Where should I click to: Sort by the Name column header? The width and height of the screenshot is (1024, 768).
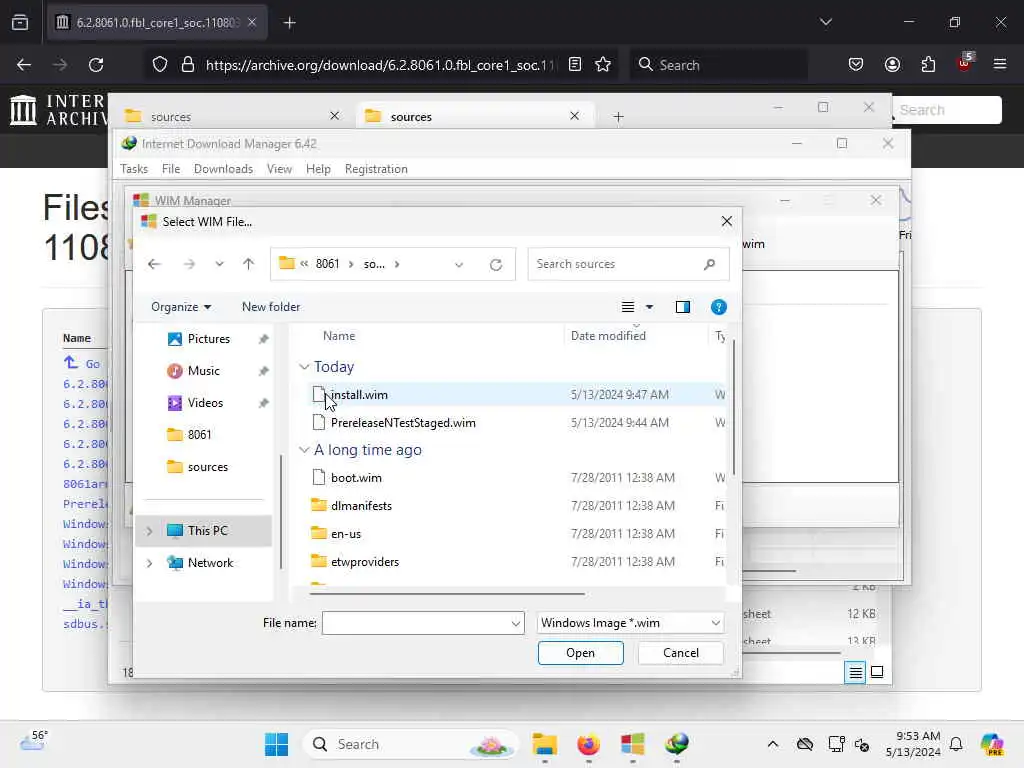pyautogui.click(x=339, y=336)
